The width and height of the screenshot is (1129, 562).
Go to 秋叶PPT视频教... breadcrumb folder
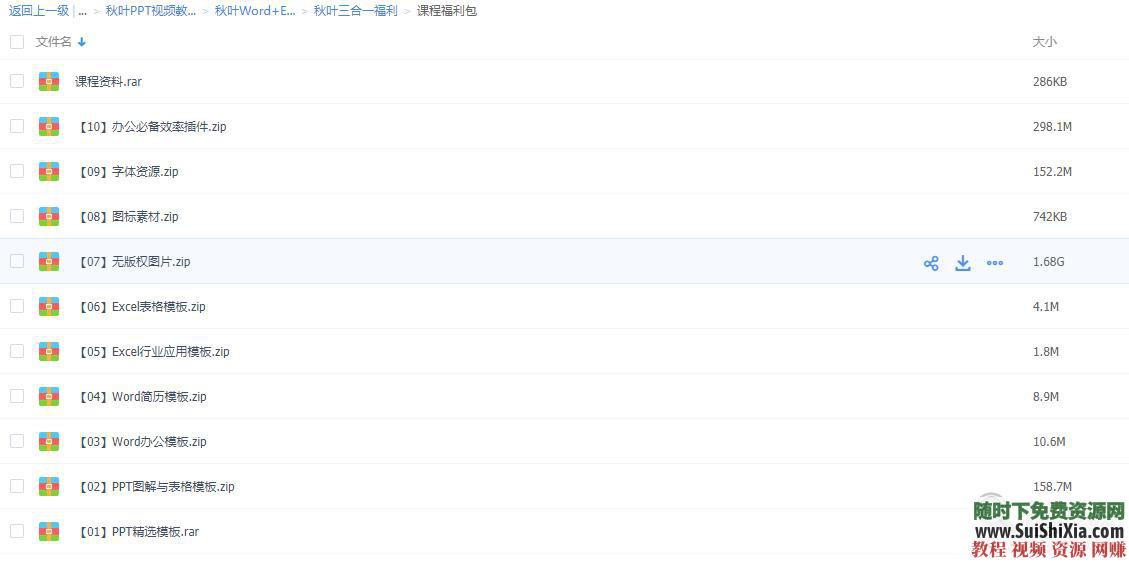click(151, 11)
